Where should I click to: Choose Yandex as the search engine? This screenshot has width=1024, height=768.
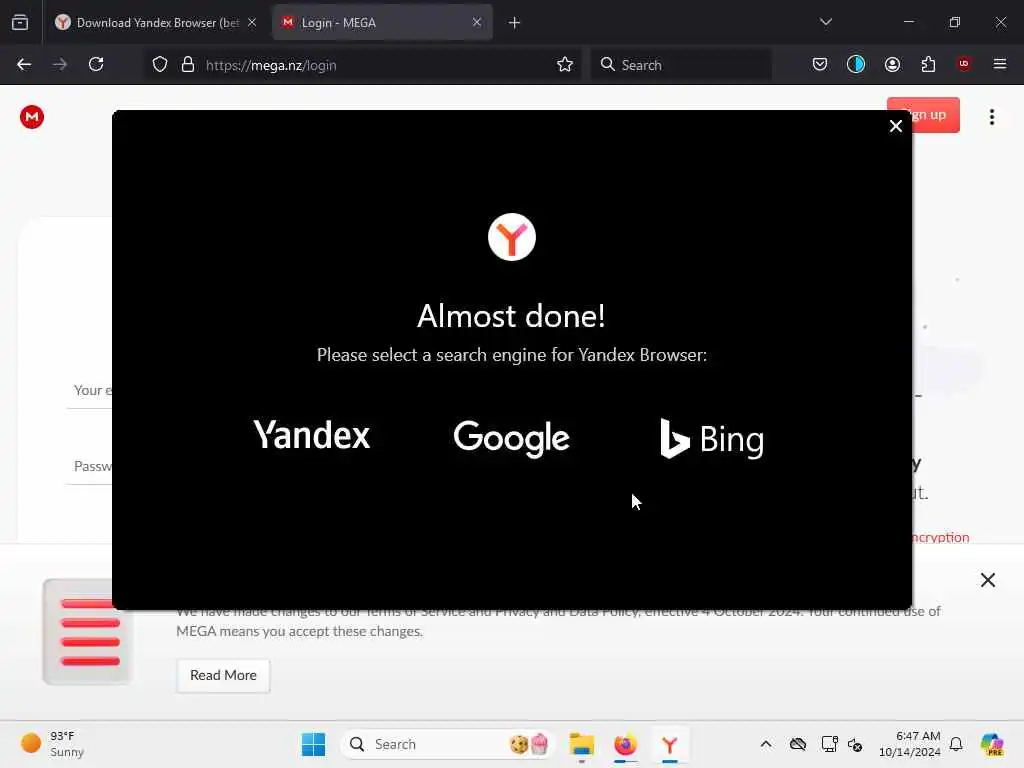pyautogui.click(x=312, y=435)
